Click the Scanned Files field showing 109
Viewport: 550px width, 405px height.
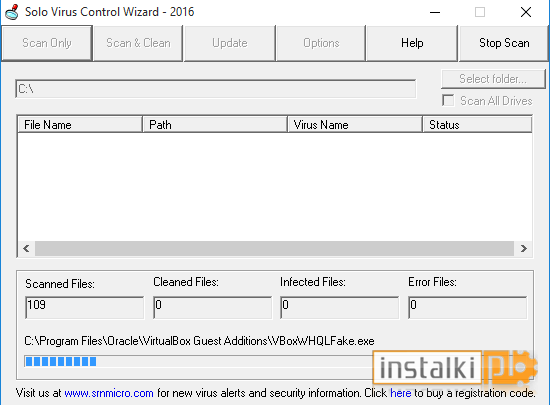pyautogui.click(x=85, y=308)
